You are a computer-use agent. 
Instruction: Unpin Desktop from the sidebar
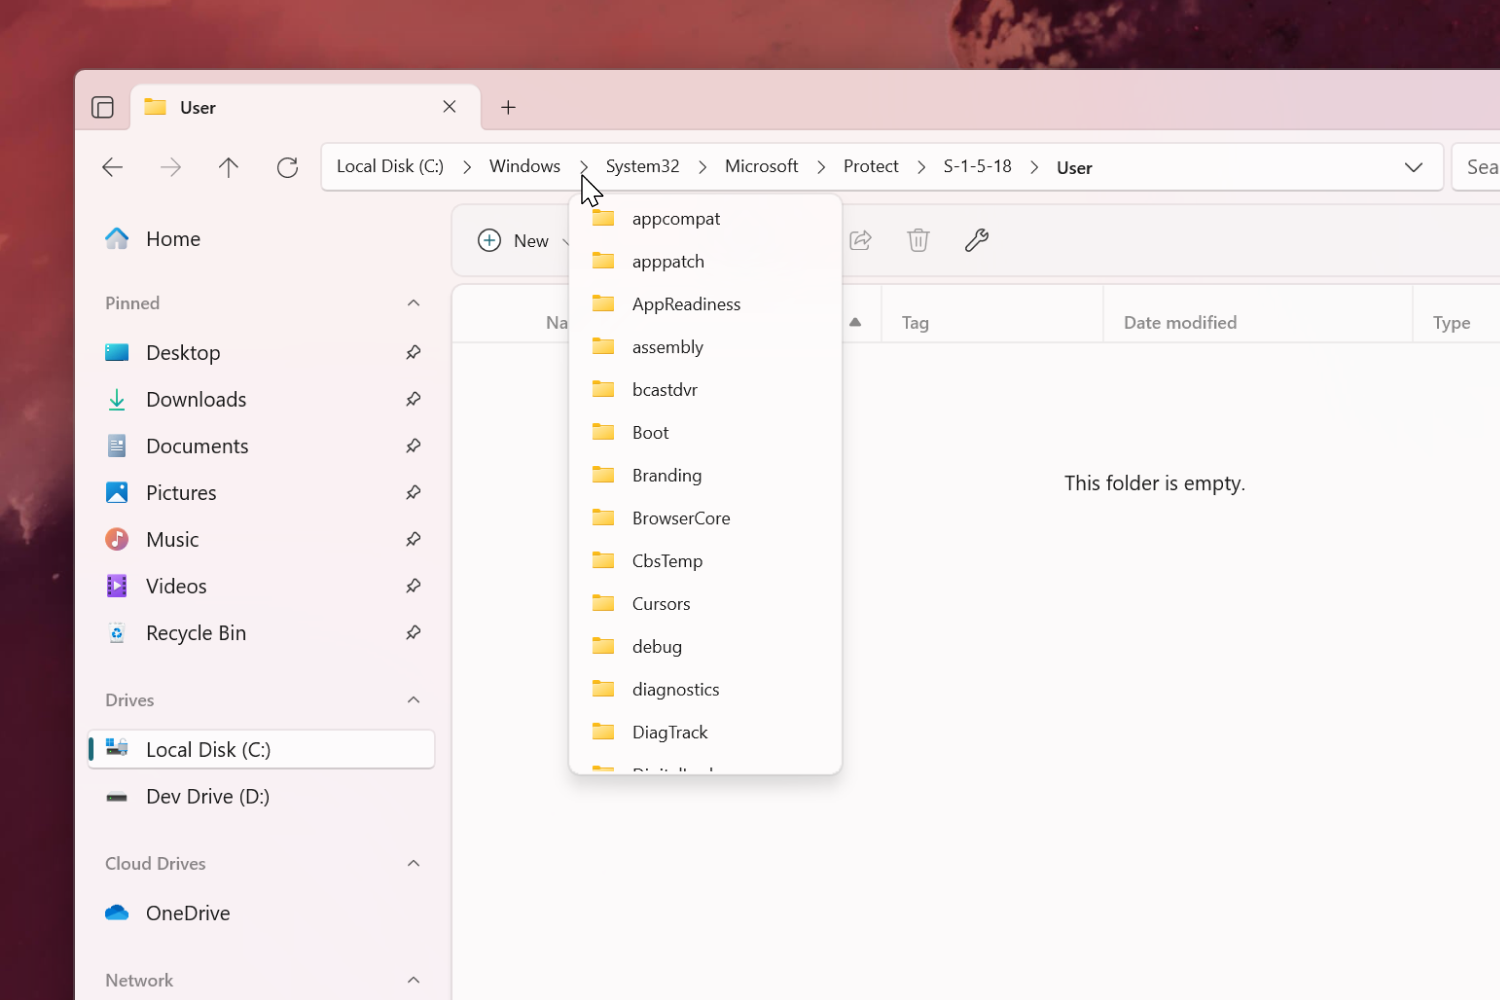click(x=413, y=353)
